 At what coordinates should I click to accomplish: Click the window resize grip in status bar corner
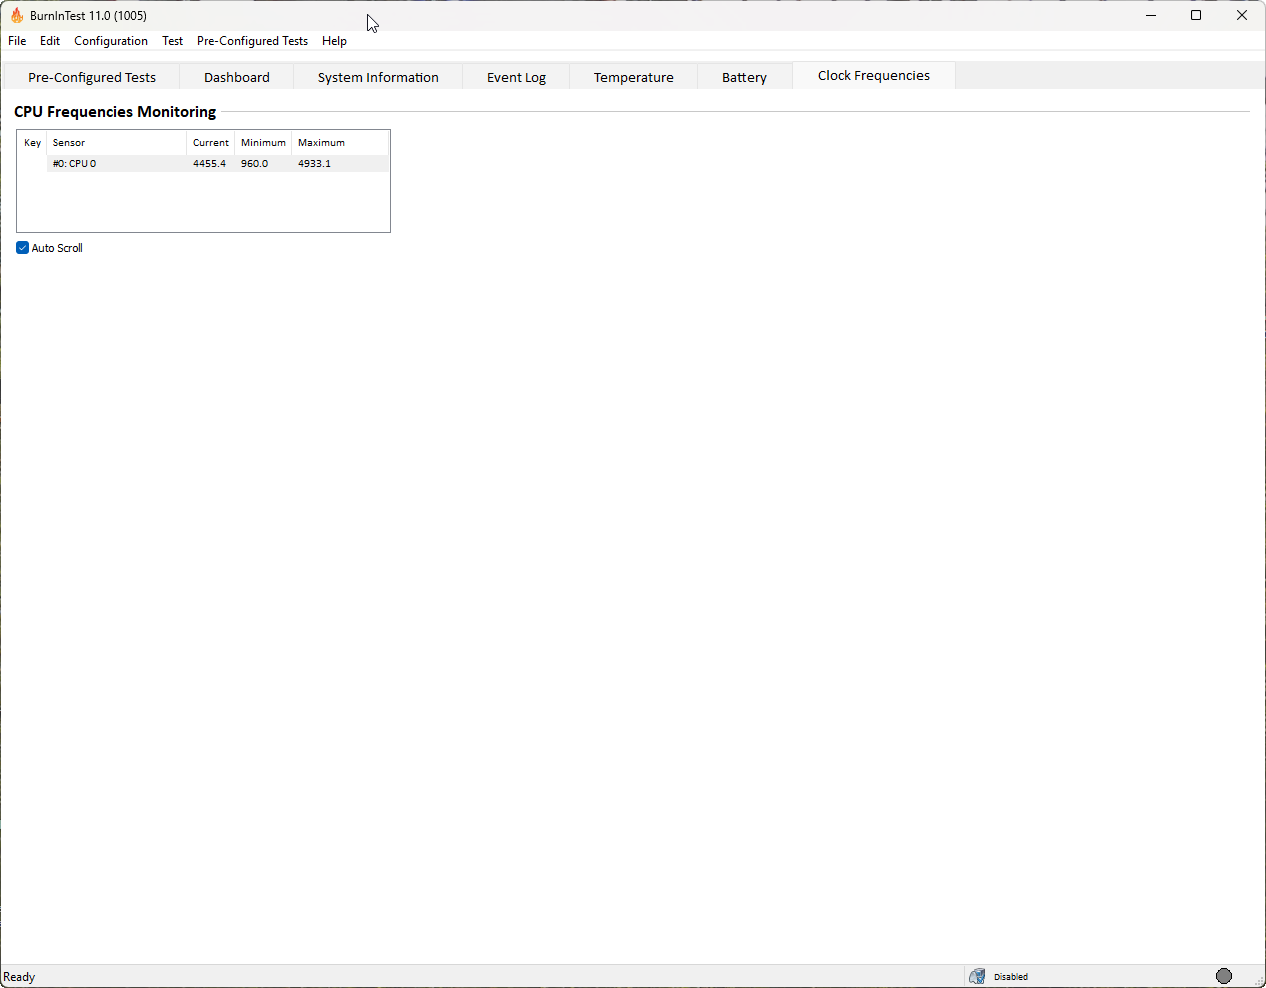click(1258, 980)
